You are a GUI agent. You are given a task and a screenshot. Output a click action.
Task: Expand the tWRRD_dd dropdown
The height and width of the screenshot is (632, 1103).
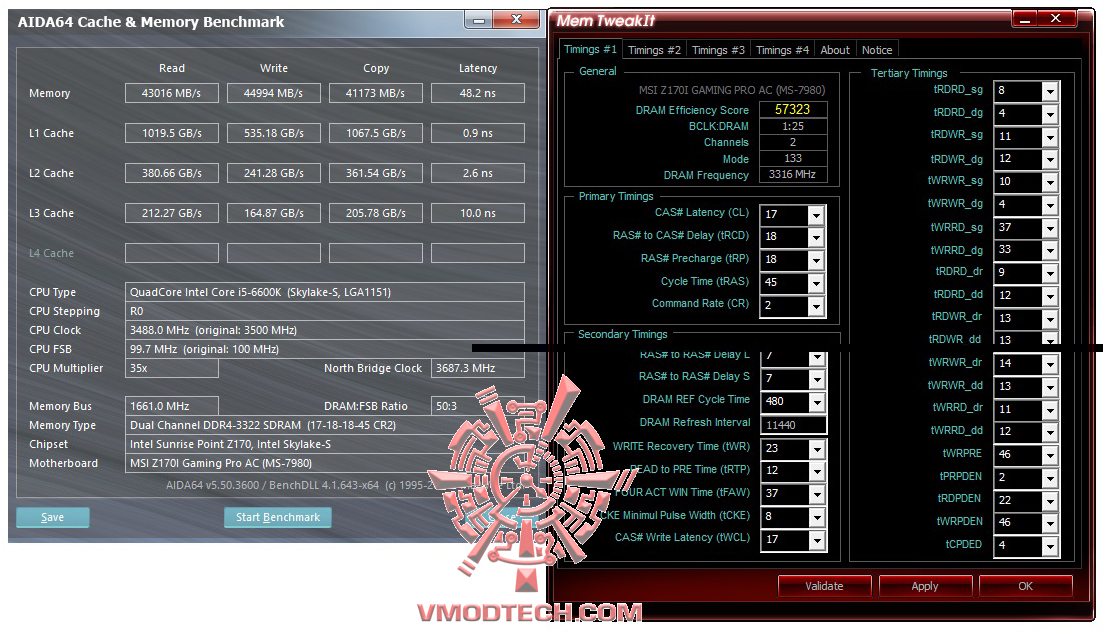[1050, 432]
